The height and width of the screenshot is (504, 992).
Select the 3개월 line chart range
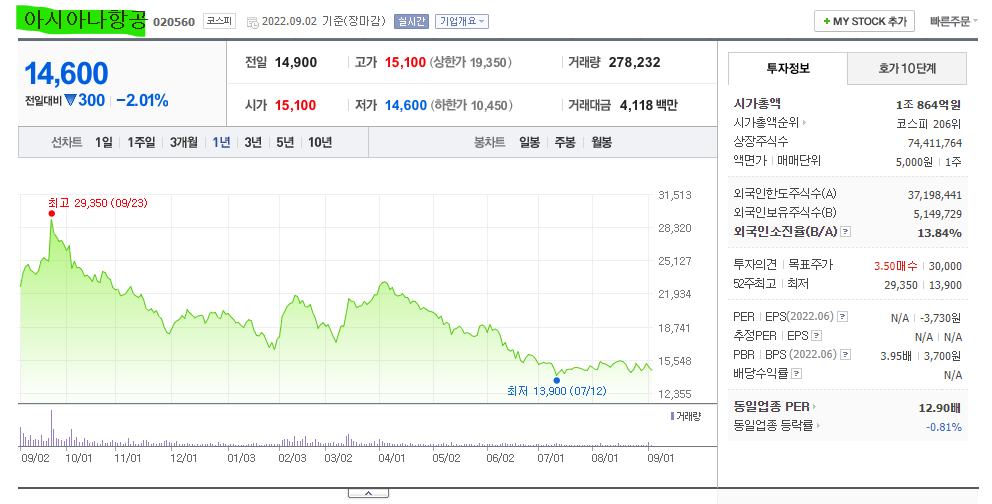click(x=183, y=142)
